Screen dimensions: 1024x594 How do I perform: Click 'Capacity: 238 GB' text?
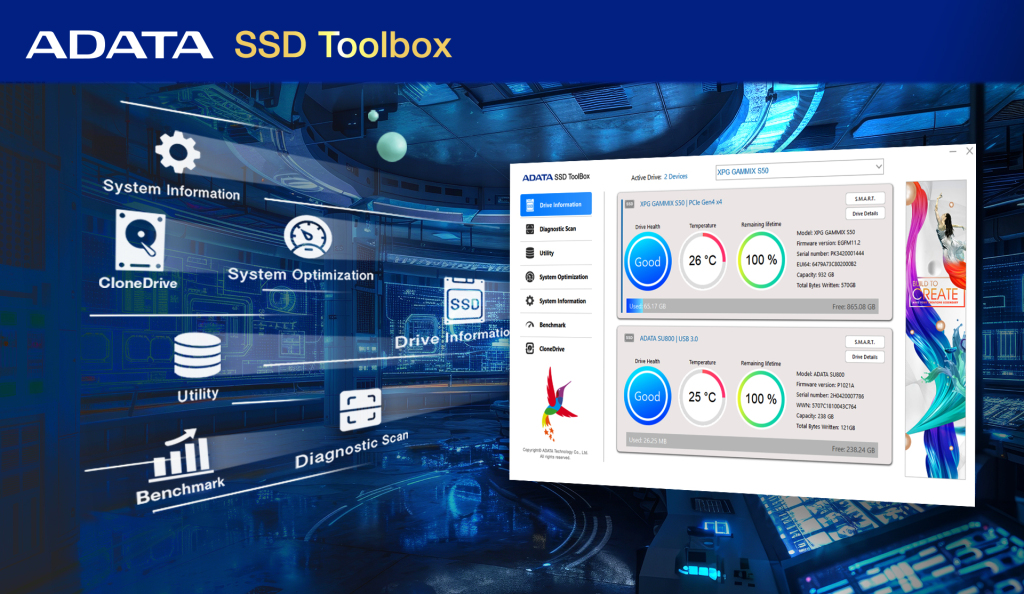click(815, 416)
